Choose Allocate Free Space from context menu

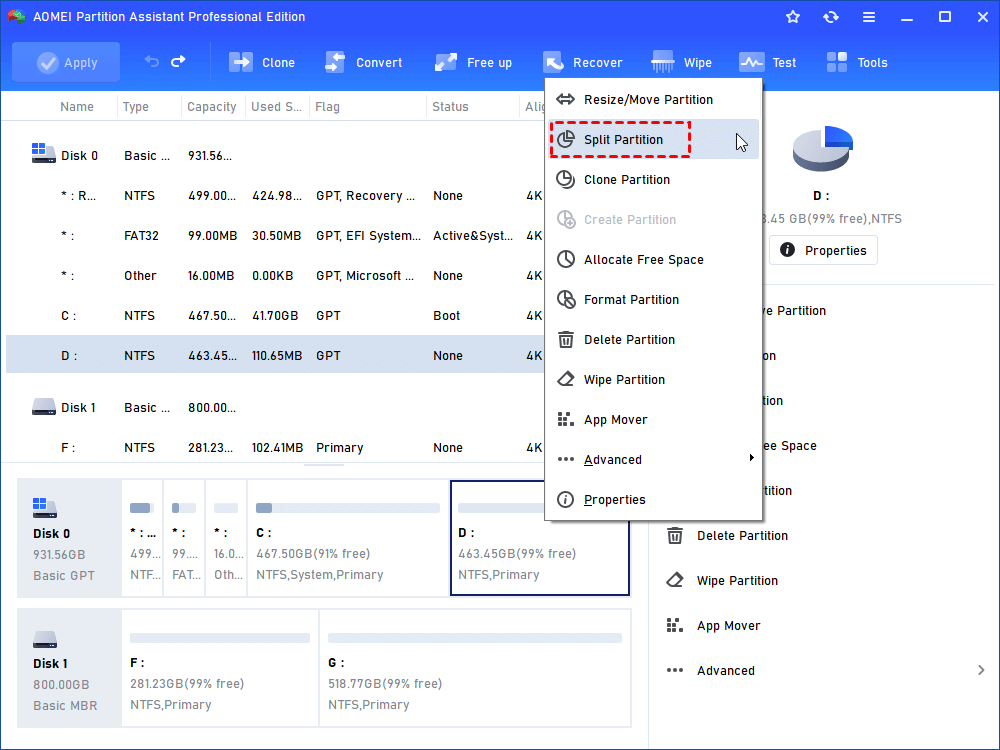[653, 260]
